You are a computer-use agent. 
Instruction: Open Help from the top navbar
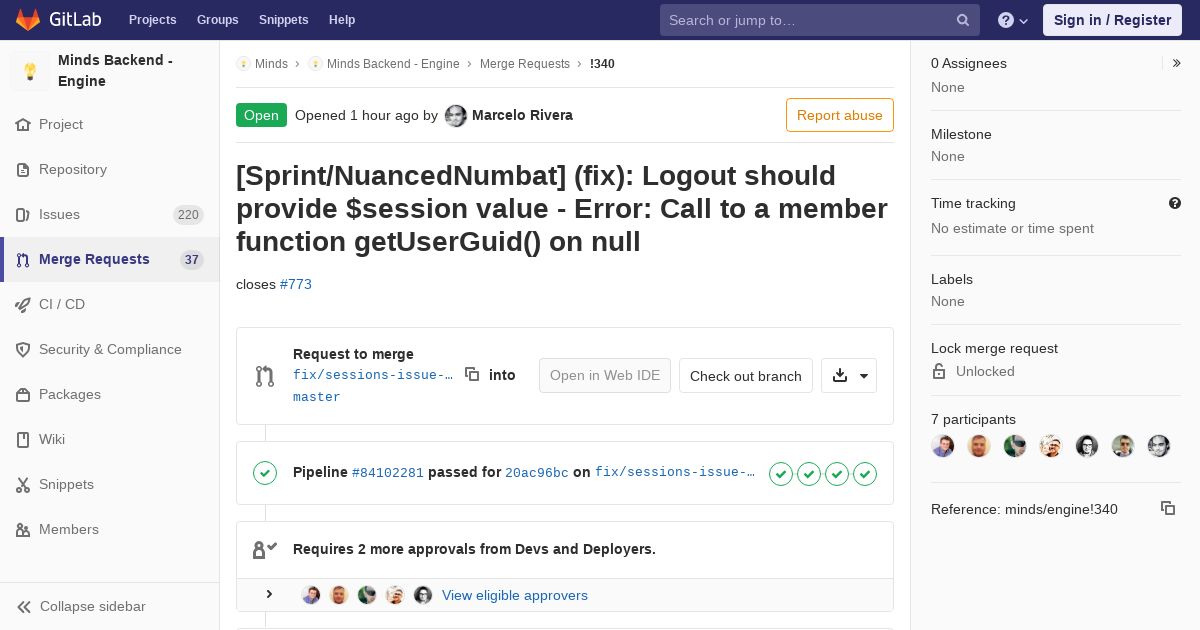click(x=342, y=20)
